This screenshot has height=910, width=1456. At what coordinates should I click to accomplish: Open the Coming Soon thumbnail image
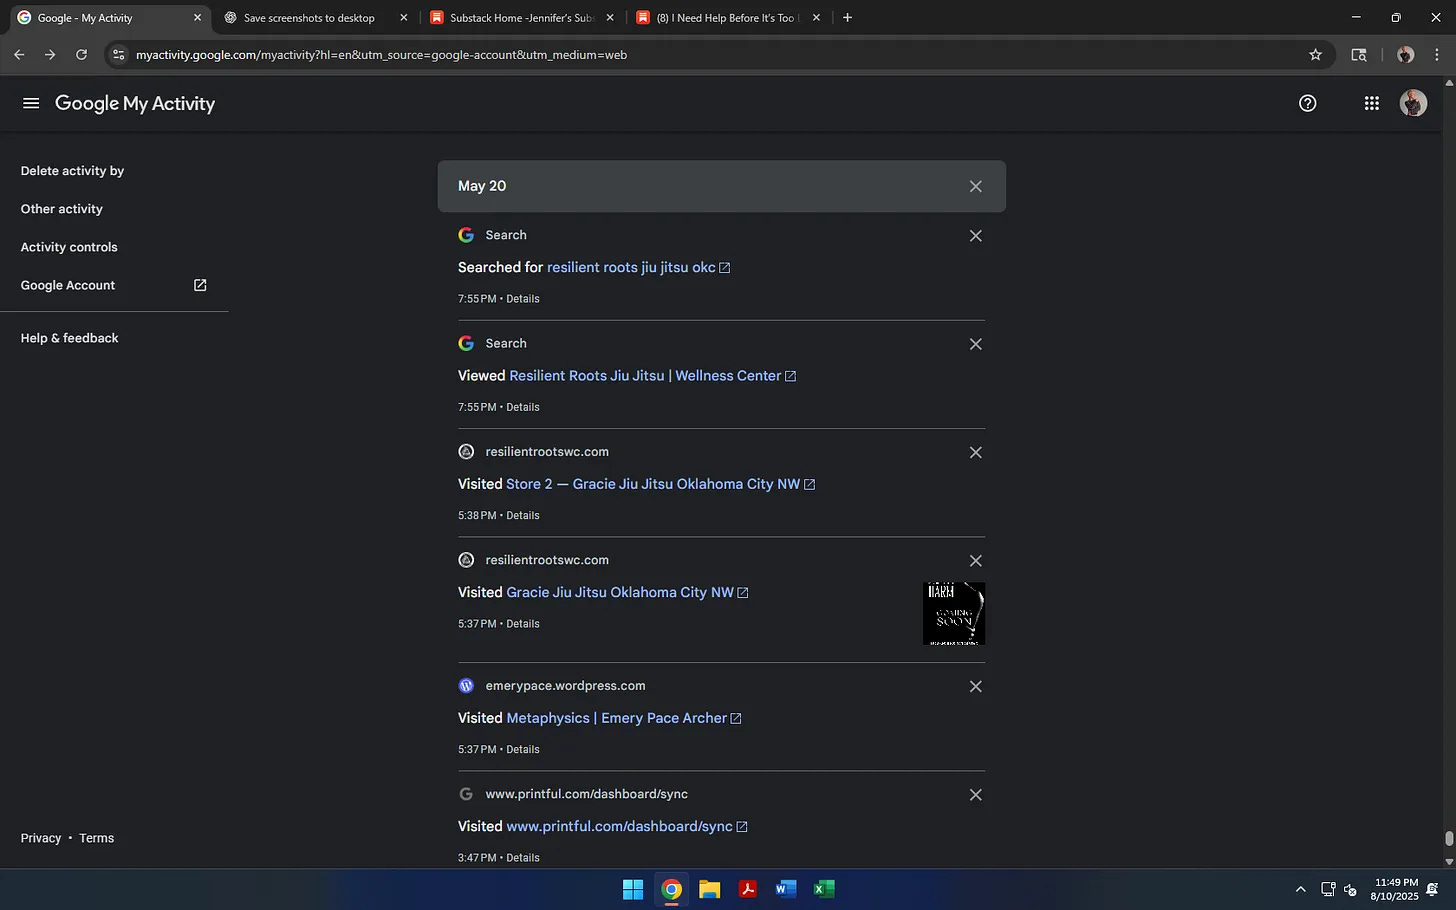click(954, 613)
